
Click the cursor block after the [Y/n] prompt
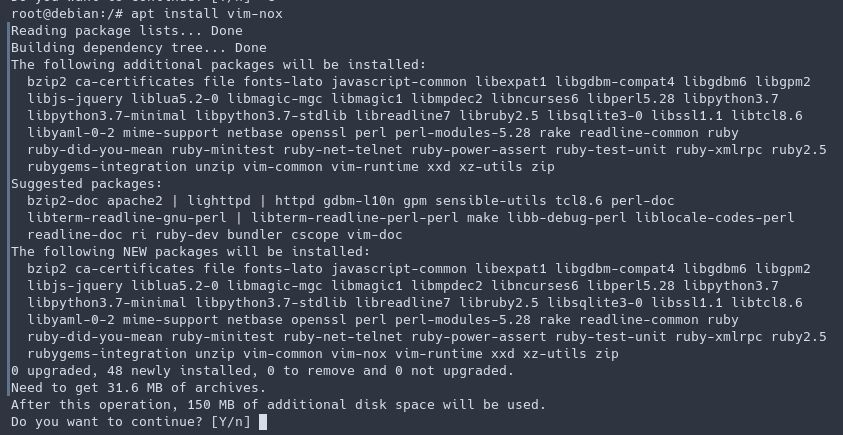(263, 422)
